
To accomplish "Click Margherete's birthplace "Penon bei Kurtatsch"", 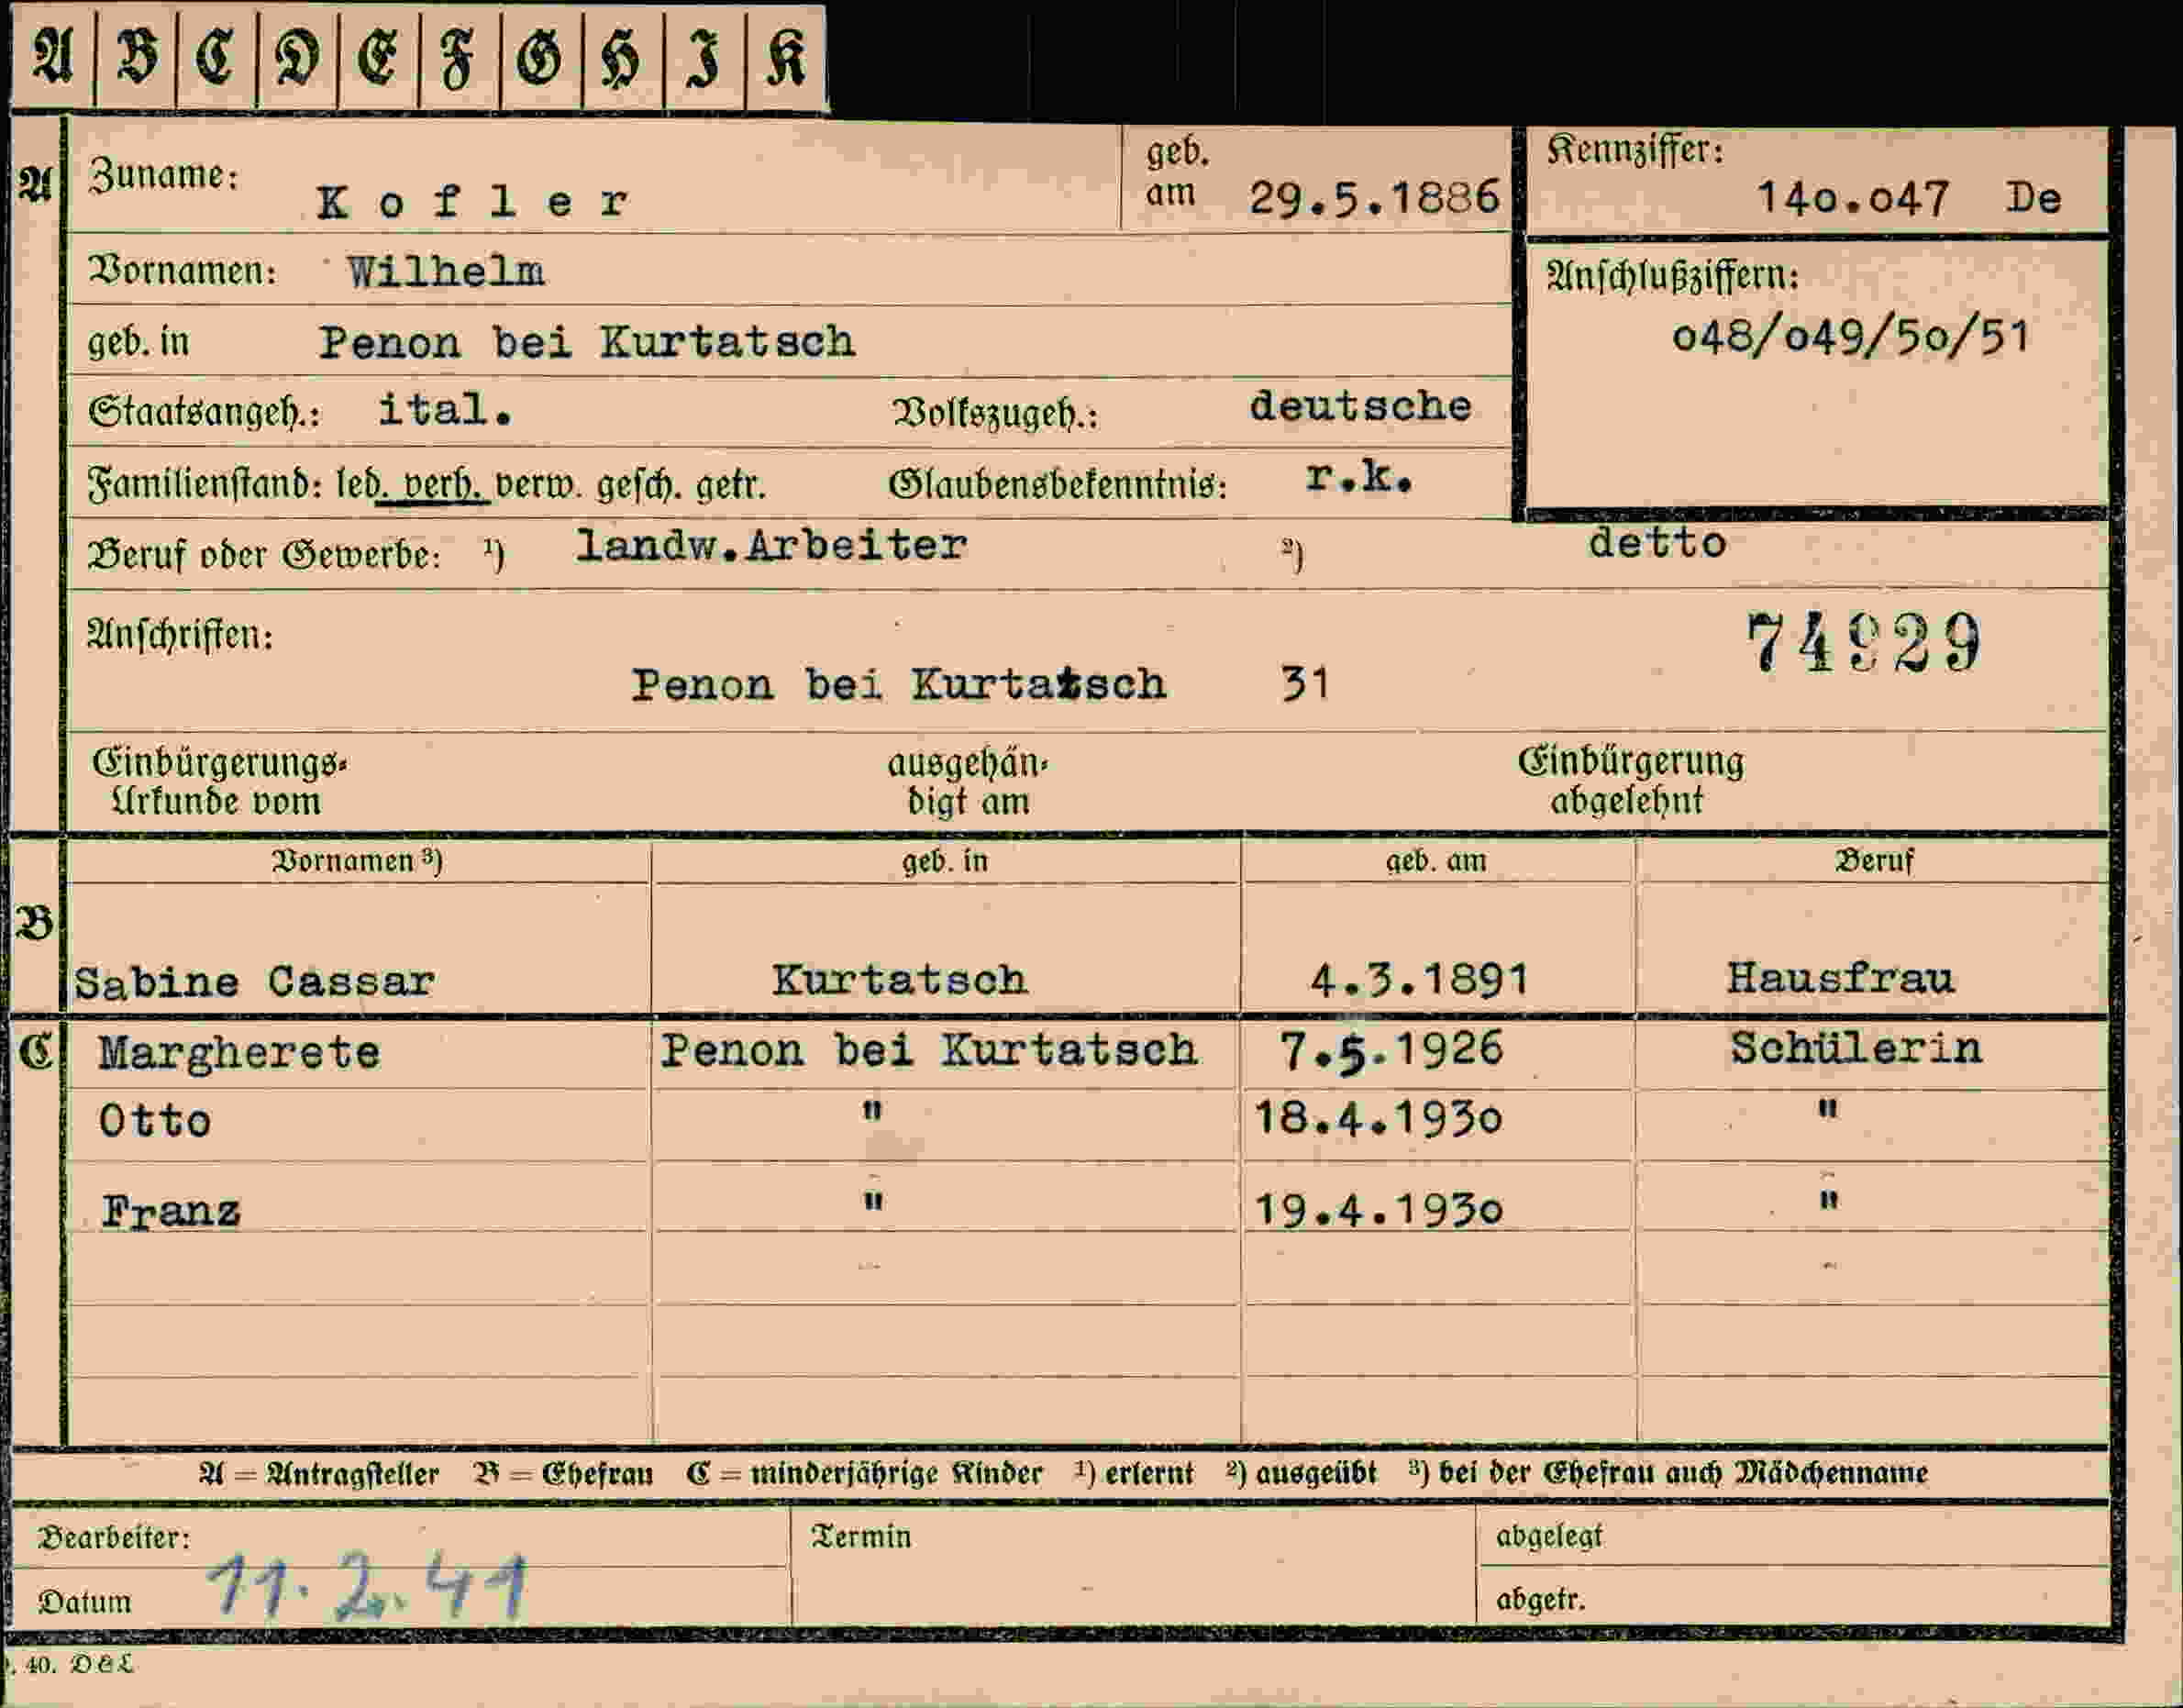I will coord(928,1050).
